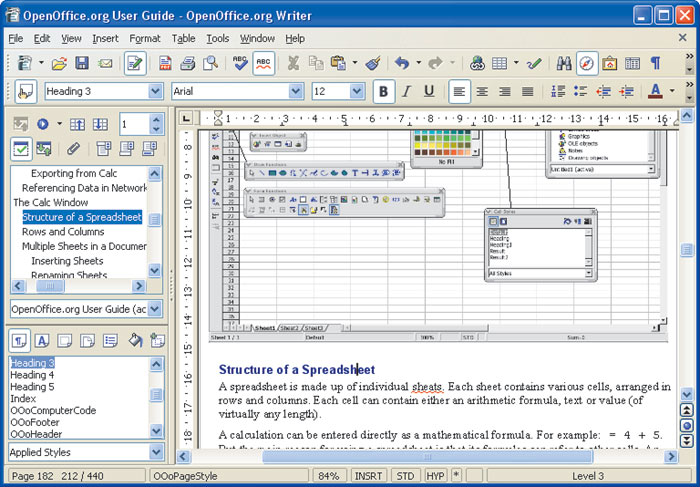Click the Cut scissors icon
The height and width of the screenshot is (487, 700).
293,63
